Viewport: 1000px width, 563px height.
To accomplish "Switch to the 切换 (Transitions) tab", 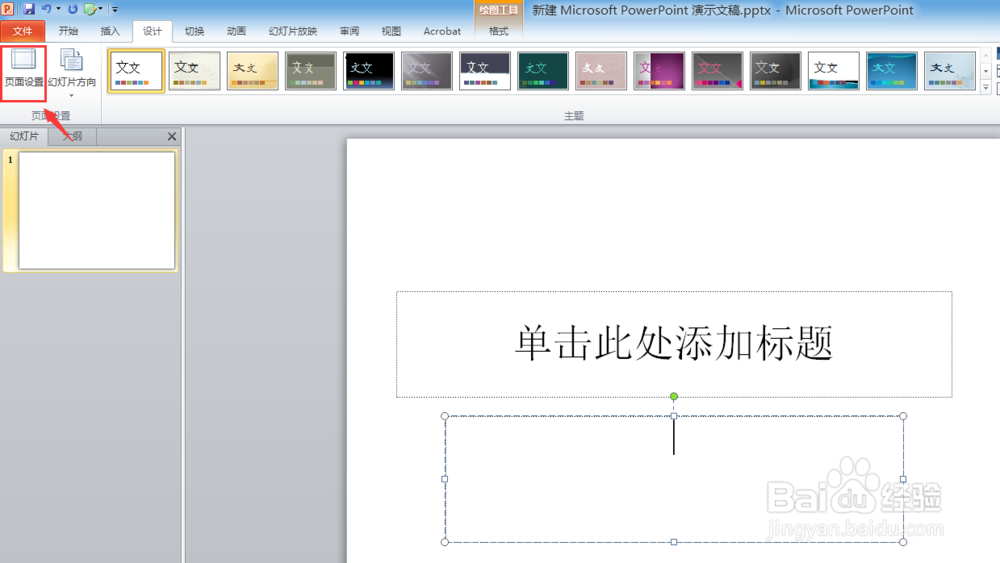I will [194, 31].
